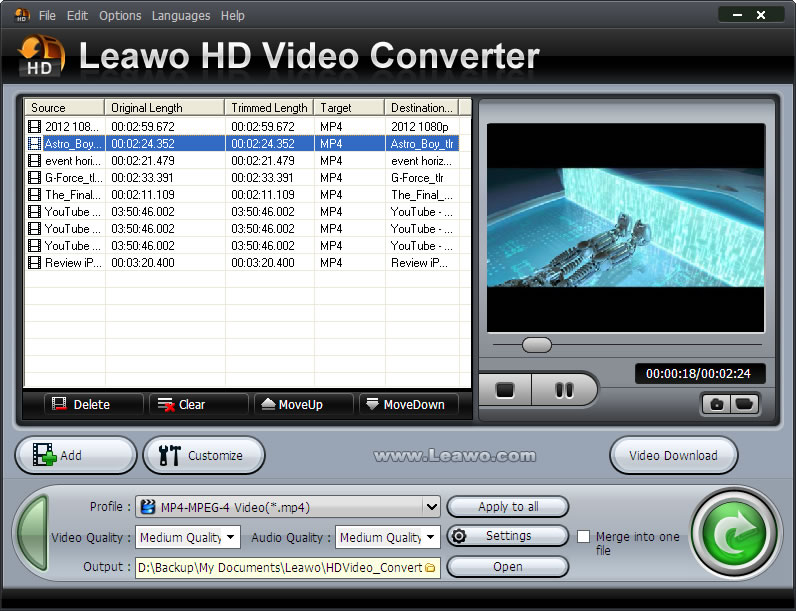Open the Options menu
Viewport: 796px width, 611px height.
click(120, 16)
